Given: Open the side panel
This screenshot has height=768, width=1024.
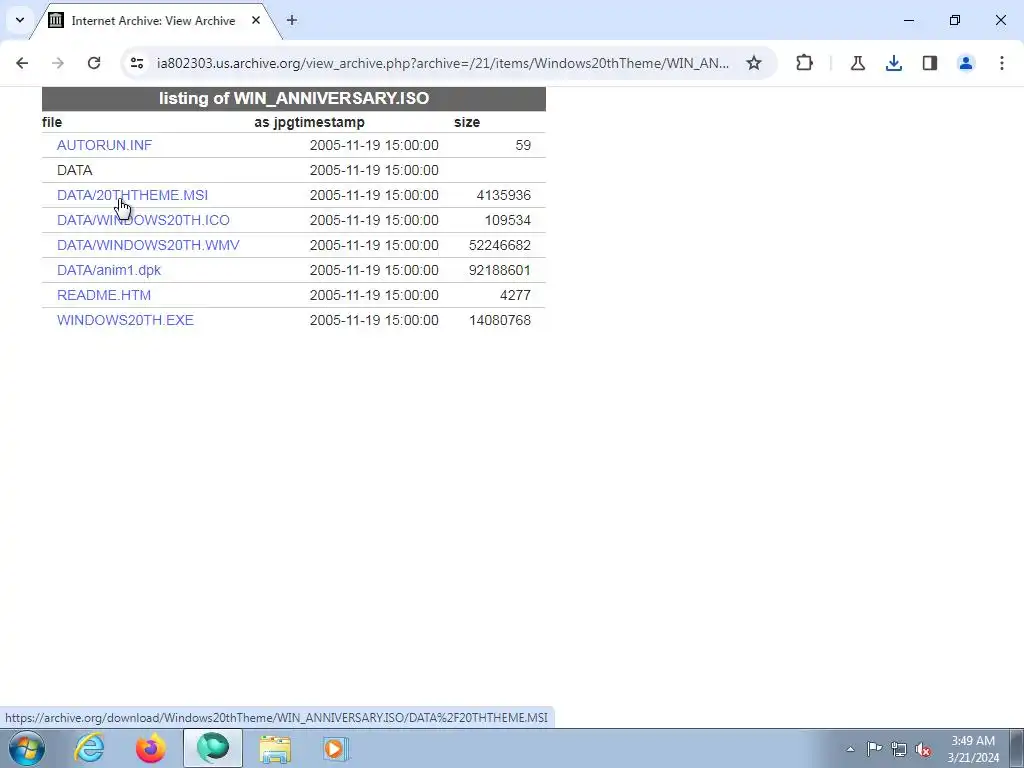Looking at the screenshot, I should pyautogui.click(x=929, y=63).
